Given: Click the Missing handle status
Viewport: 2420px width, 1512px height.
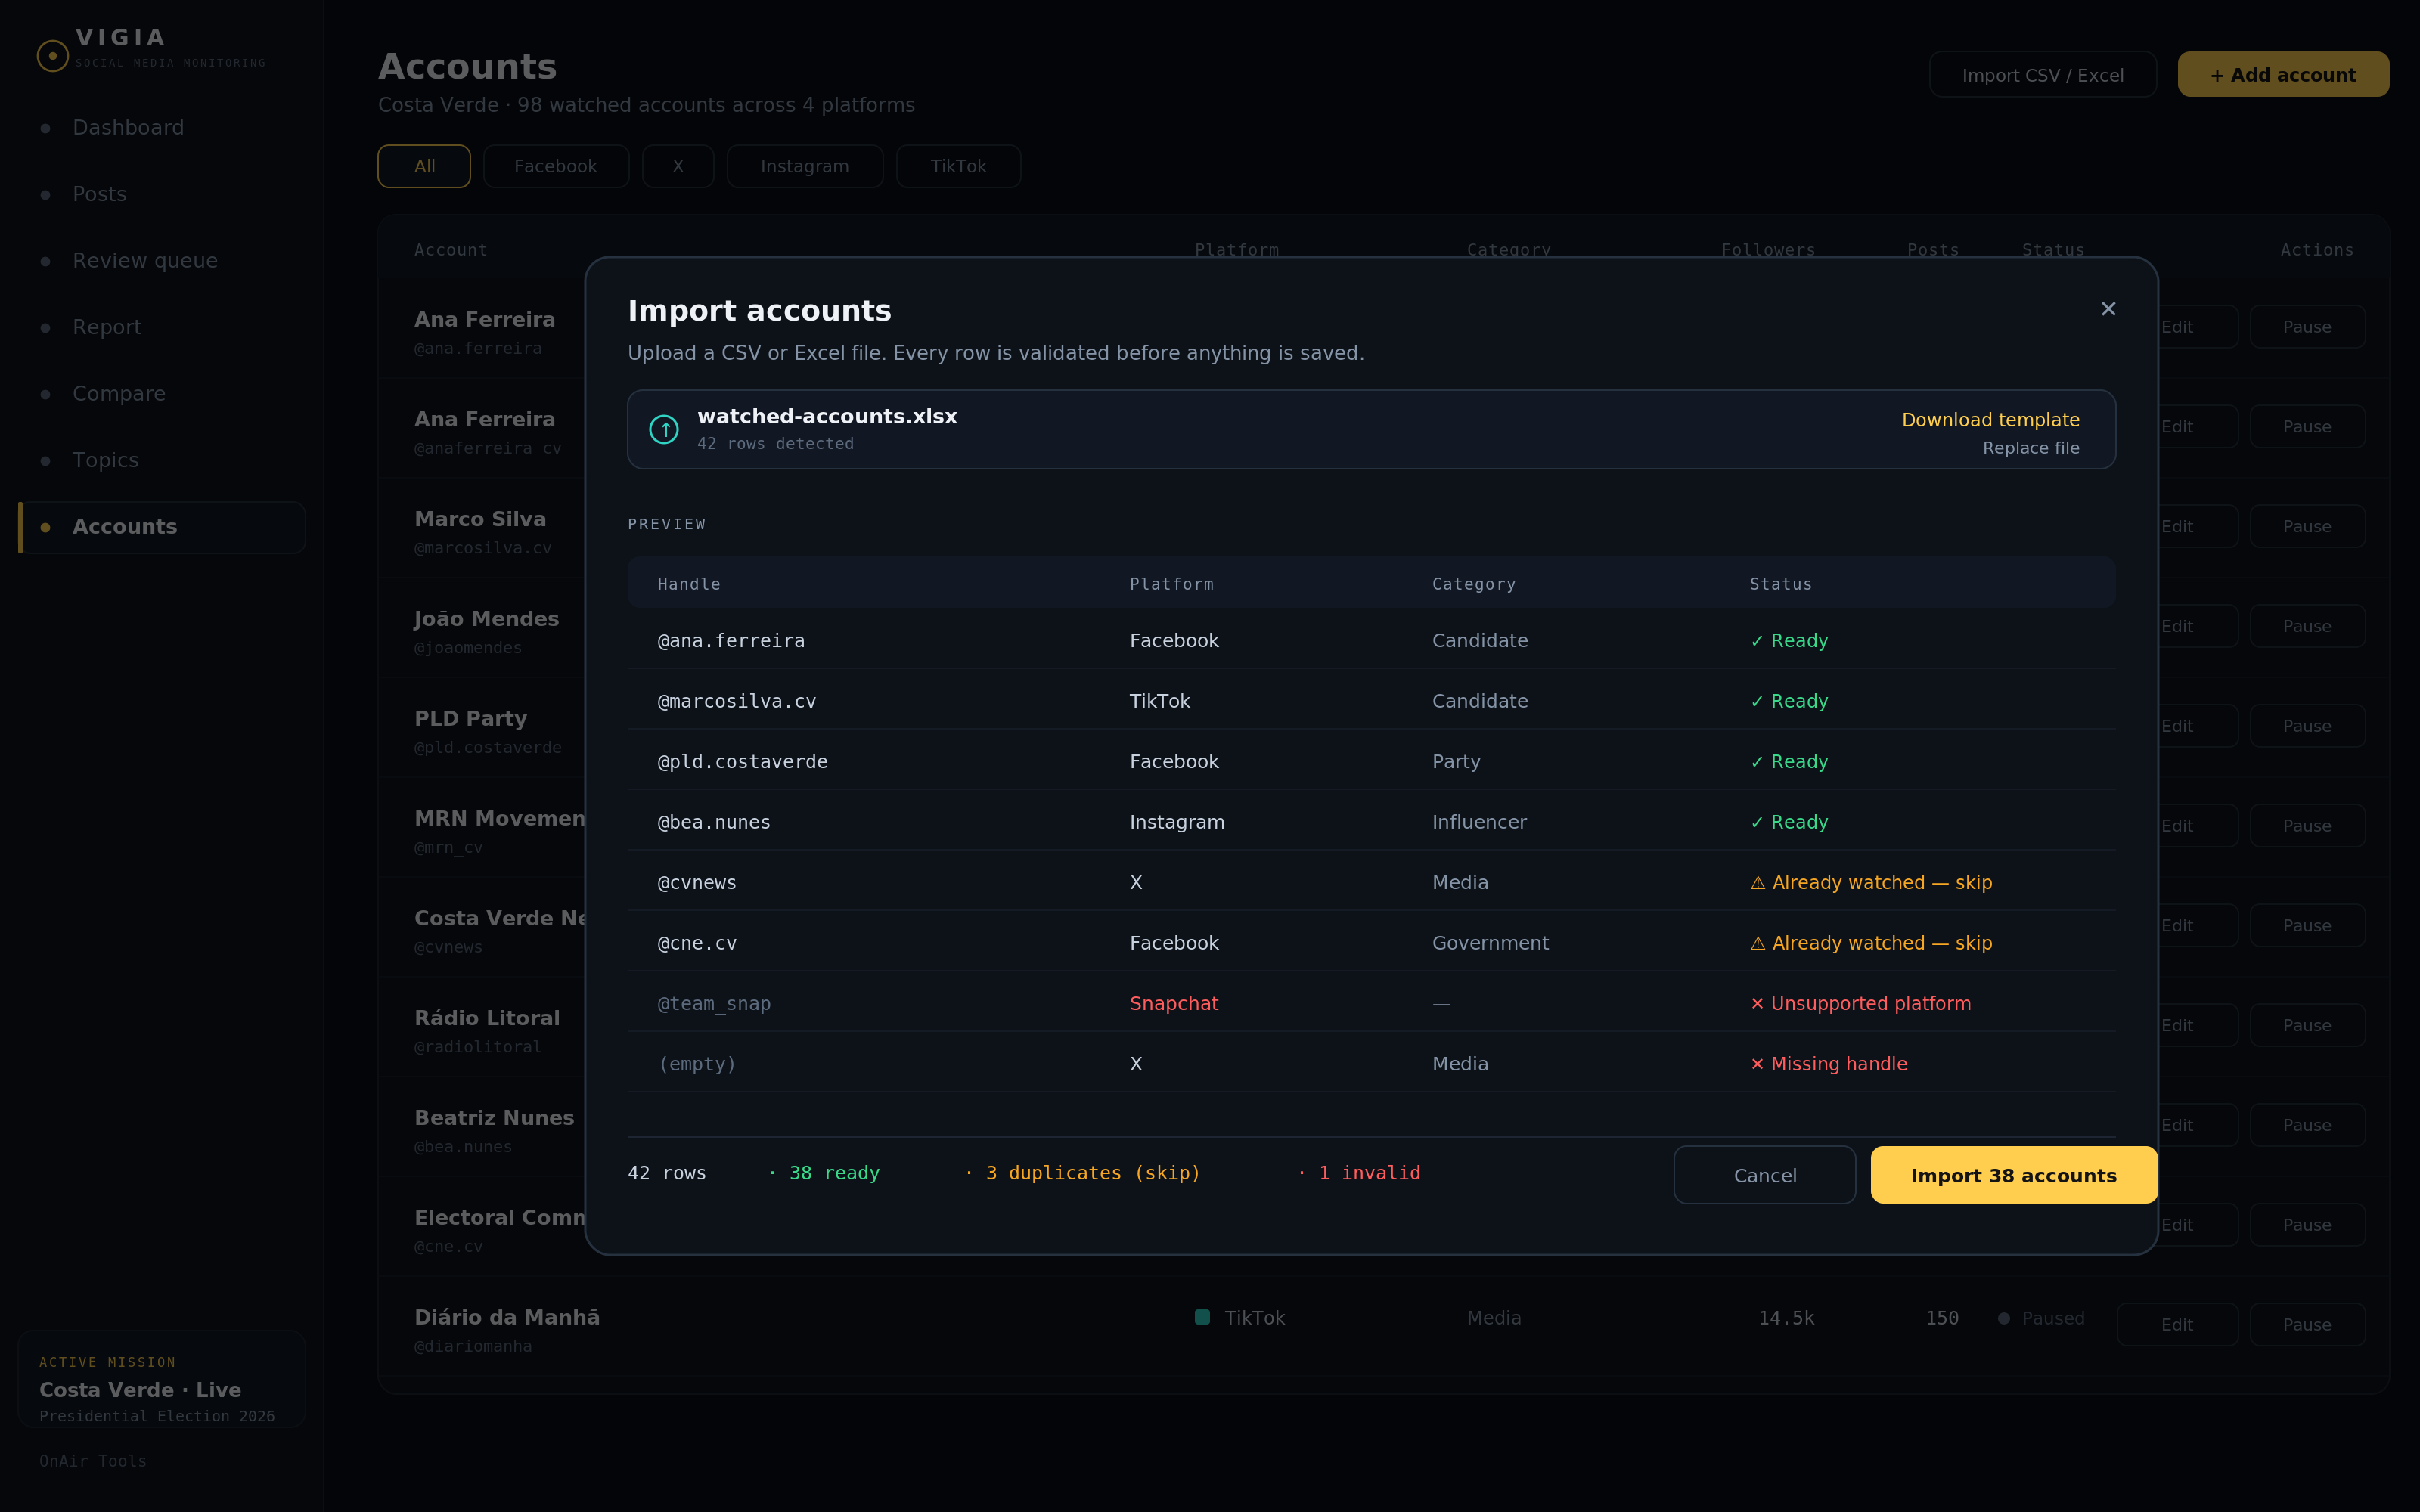Looking at the screenshot, I should tap(1828, 1064).
